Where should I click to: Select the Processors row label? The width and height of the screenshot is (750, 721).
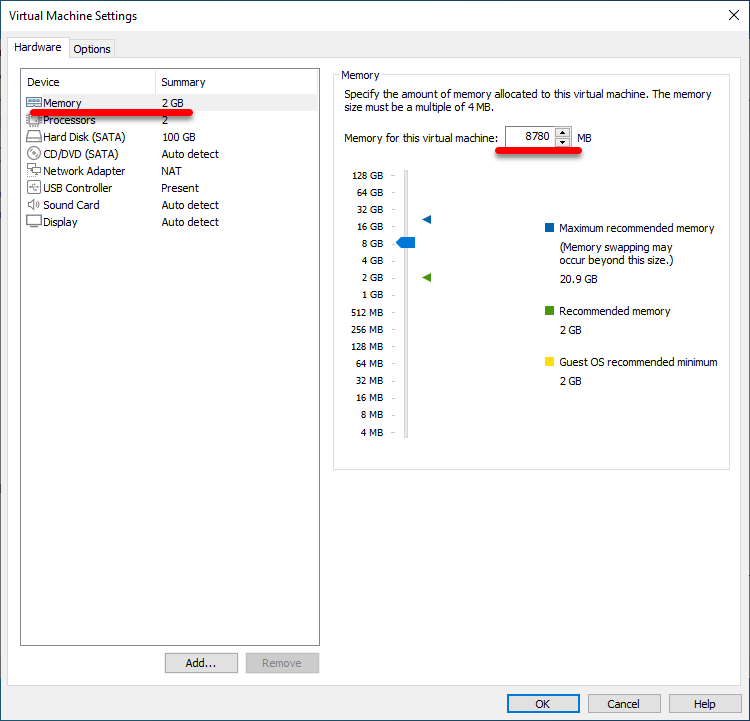coord(69,120)
